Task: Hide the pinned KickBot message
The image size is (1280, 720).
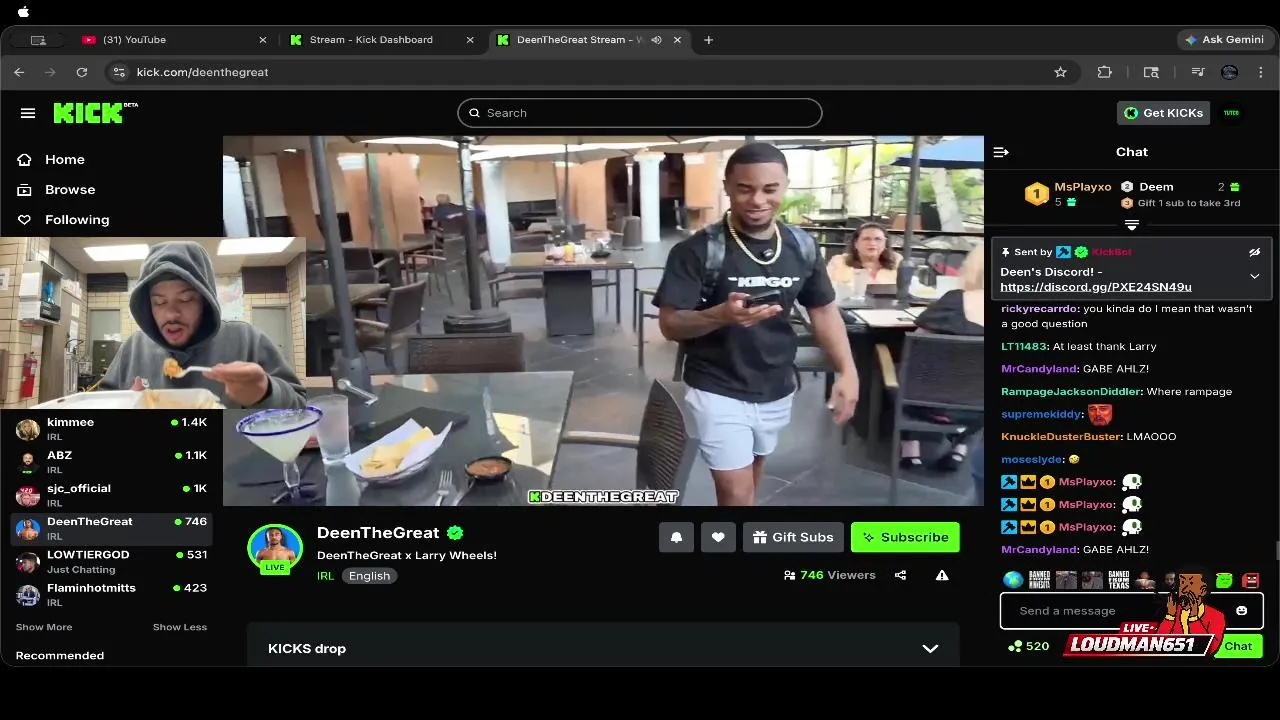Action: point(1254,252)
